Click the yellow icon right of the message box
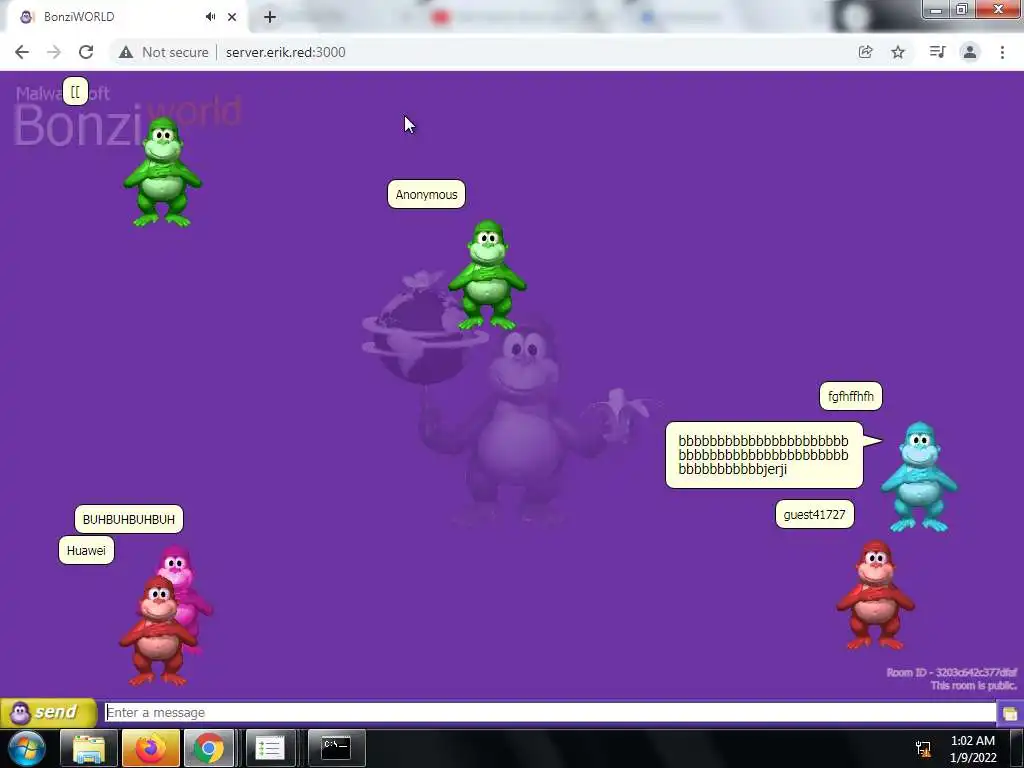The image size is (1024, 768). pyautogui.click(x=1010, y=713)
